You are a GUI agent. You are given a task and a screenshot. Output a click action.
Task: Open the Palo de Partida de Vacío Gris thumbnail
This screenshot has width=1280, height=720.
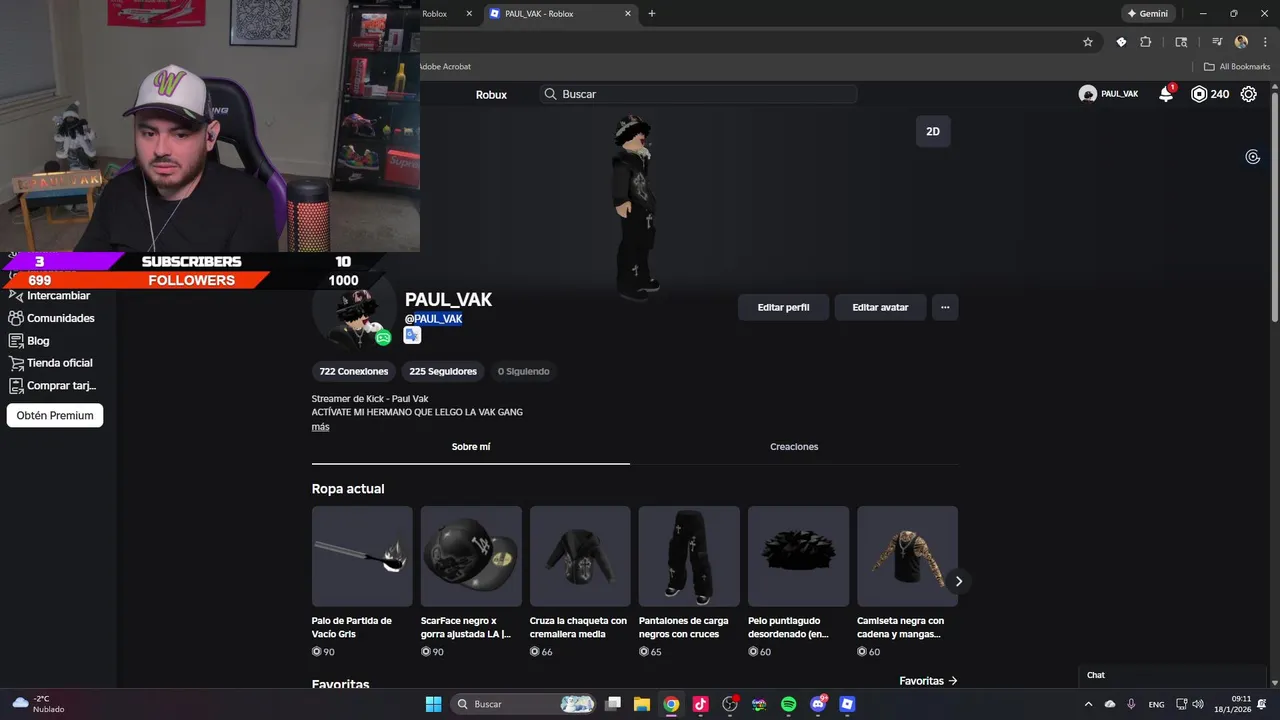coord(362,556)
